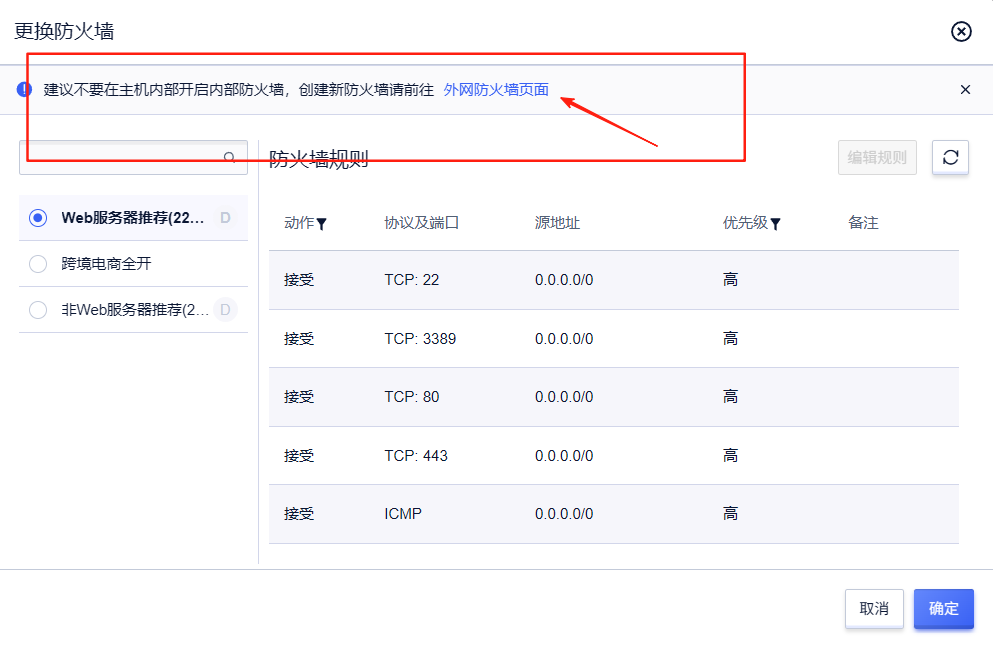Click inside the template search field

tap(120, 158)
